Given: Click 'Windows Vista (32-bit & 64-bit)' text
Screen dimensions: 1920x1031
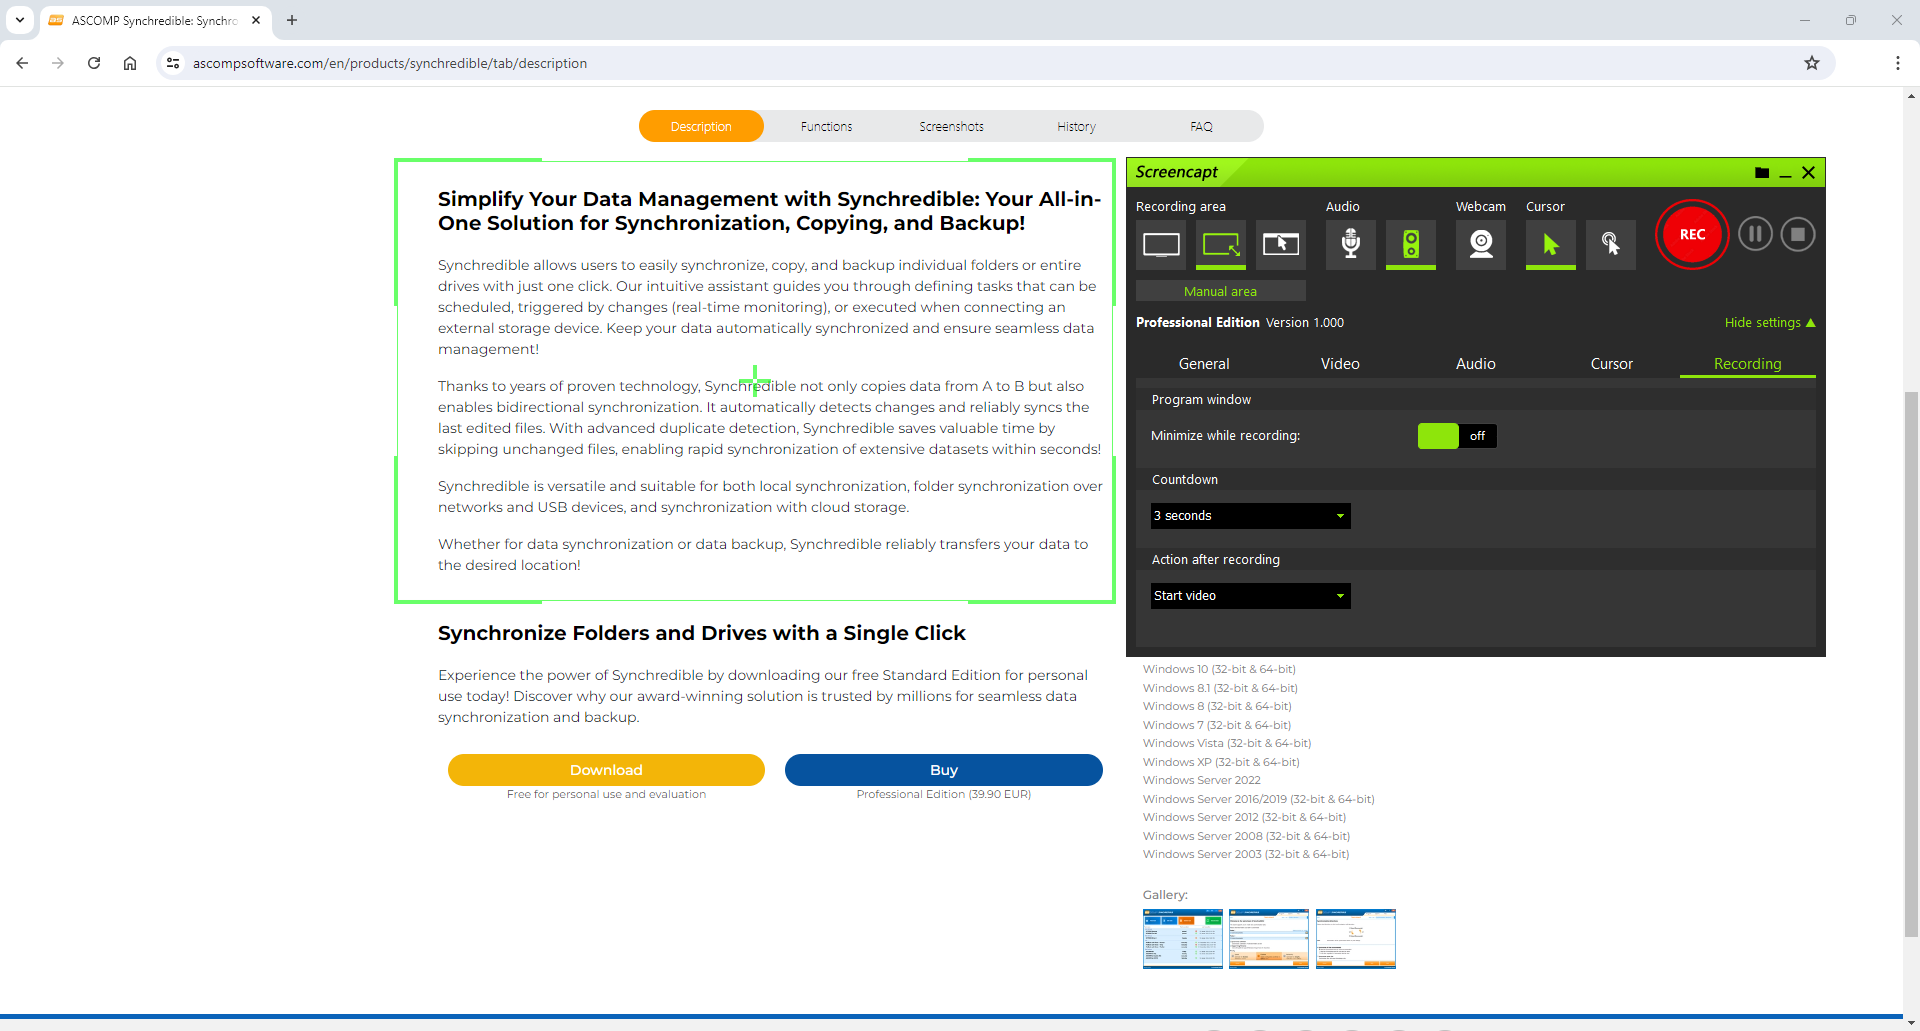Looking at the screenshot, I should (x=1227, y=743).
